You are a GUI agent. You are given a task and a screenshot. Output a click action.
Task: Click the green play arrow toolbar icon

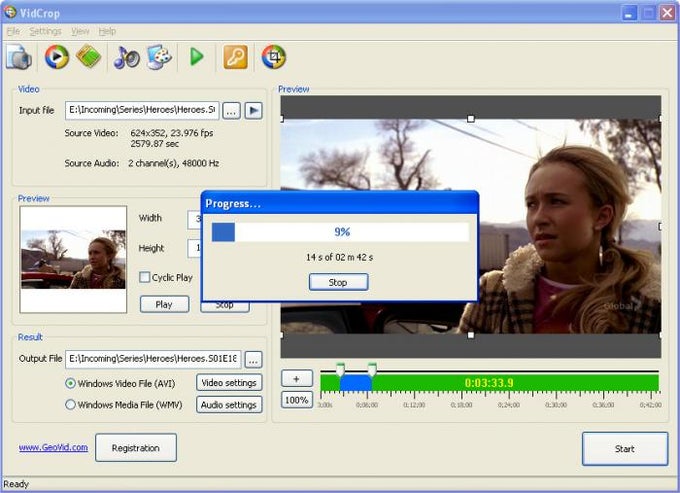tap(196, 57)
